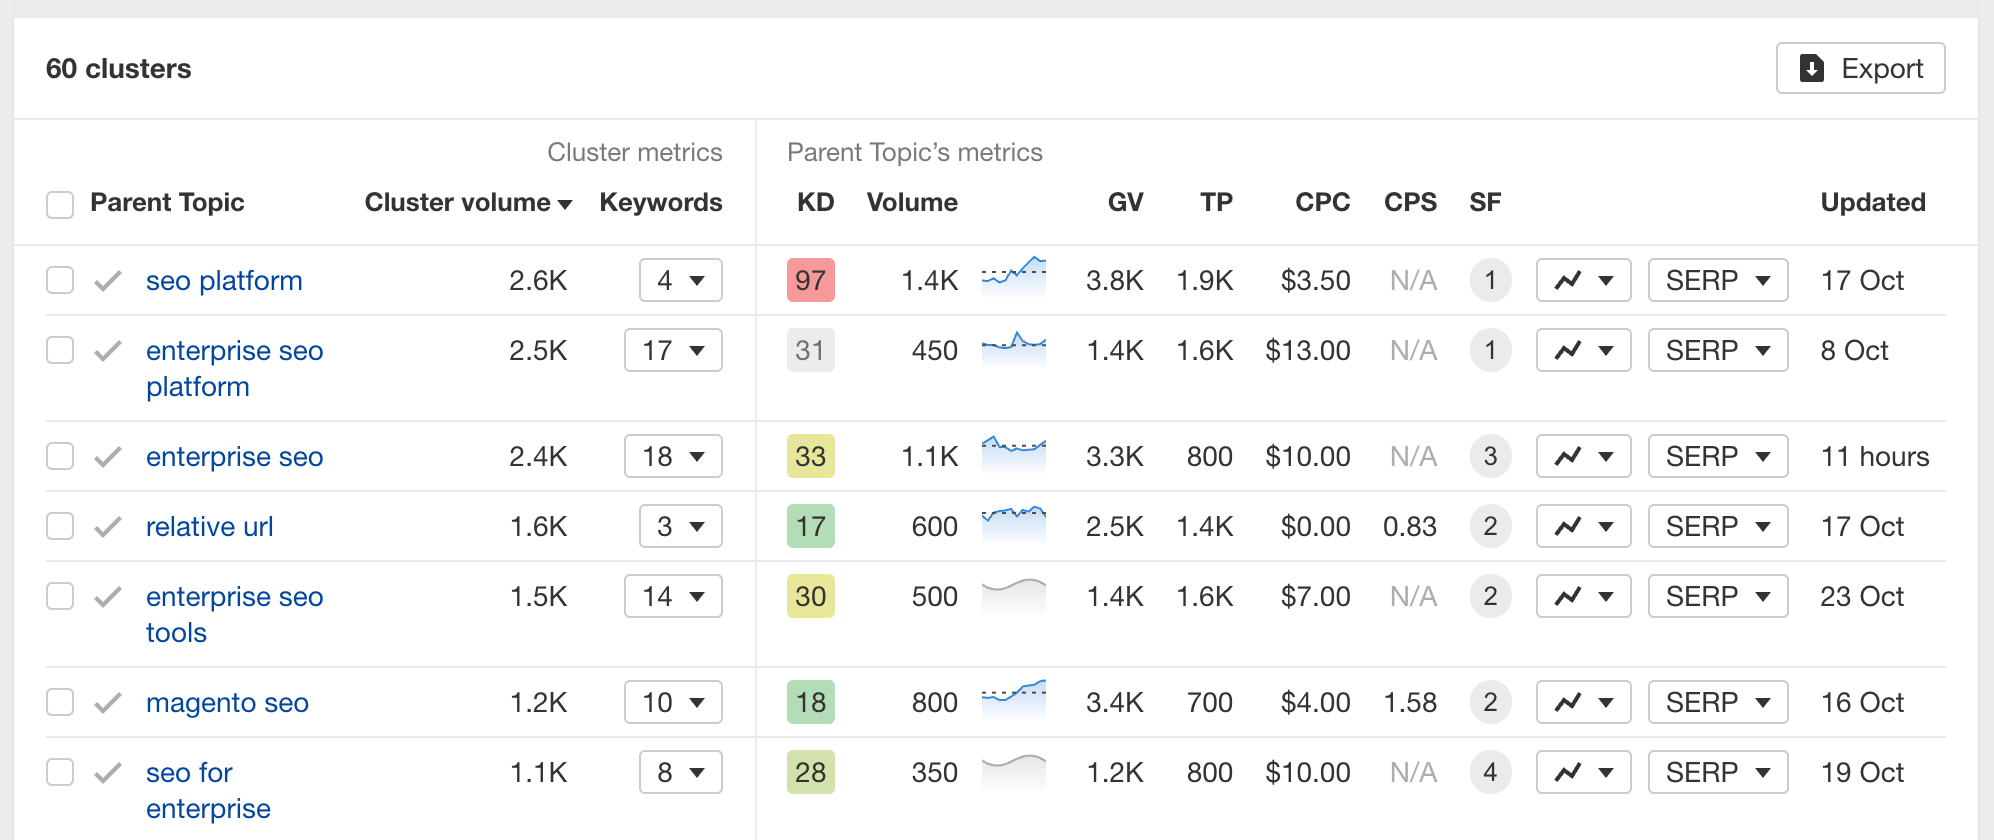Select the checkbox for enterprise seo row
This screenshot has height=840, width=1994.
(x=60, y=456)
